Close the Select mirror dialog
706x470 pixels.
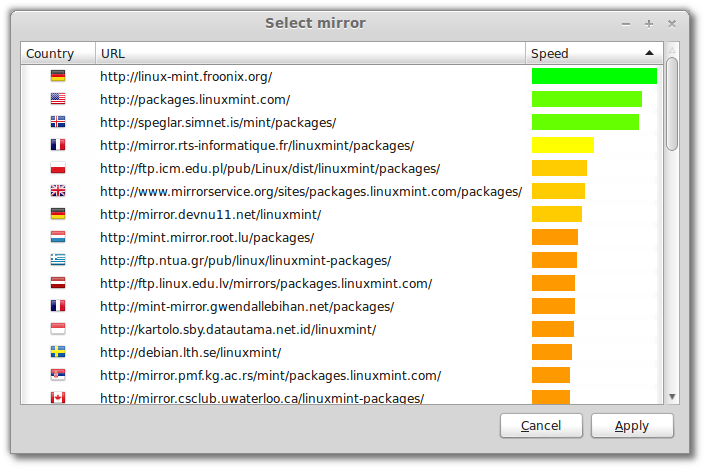pos(671,24)
